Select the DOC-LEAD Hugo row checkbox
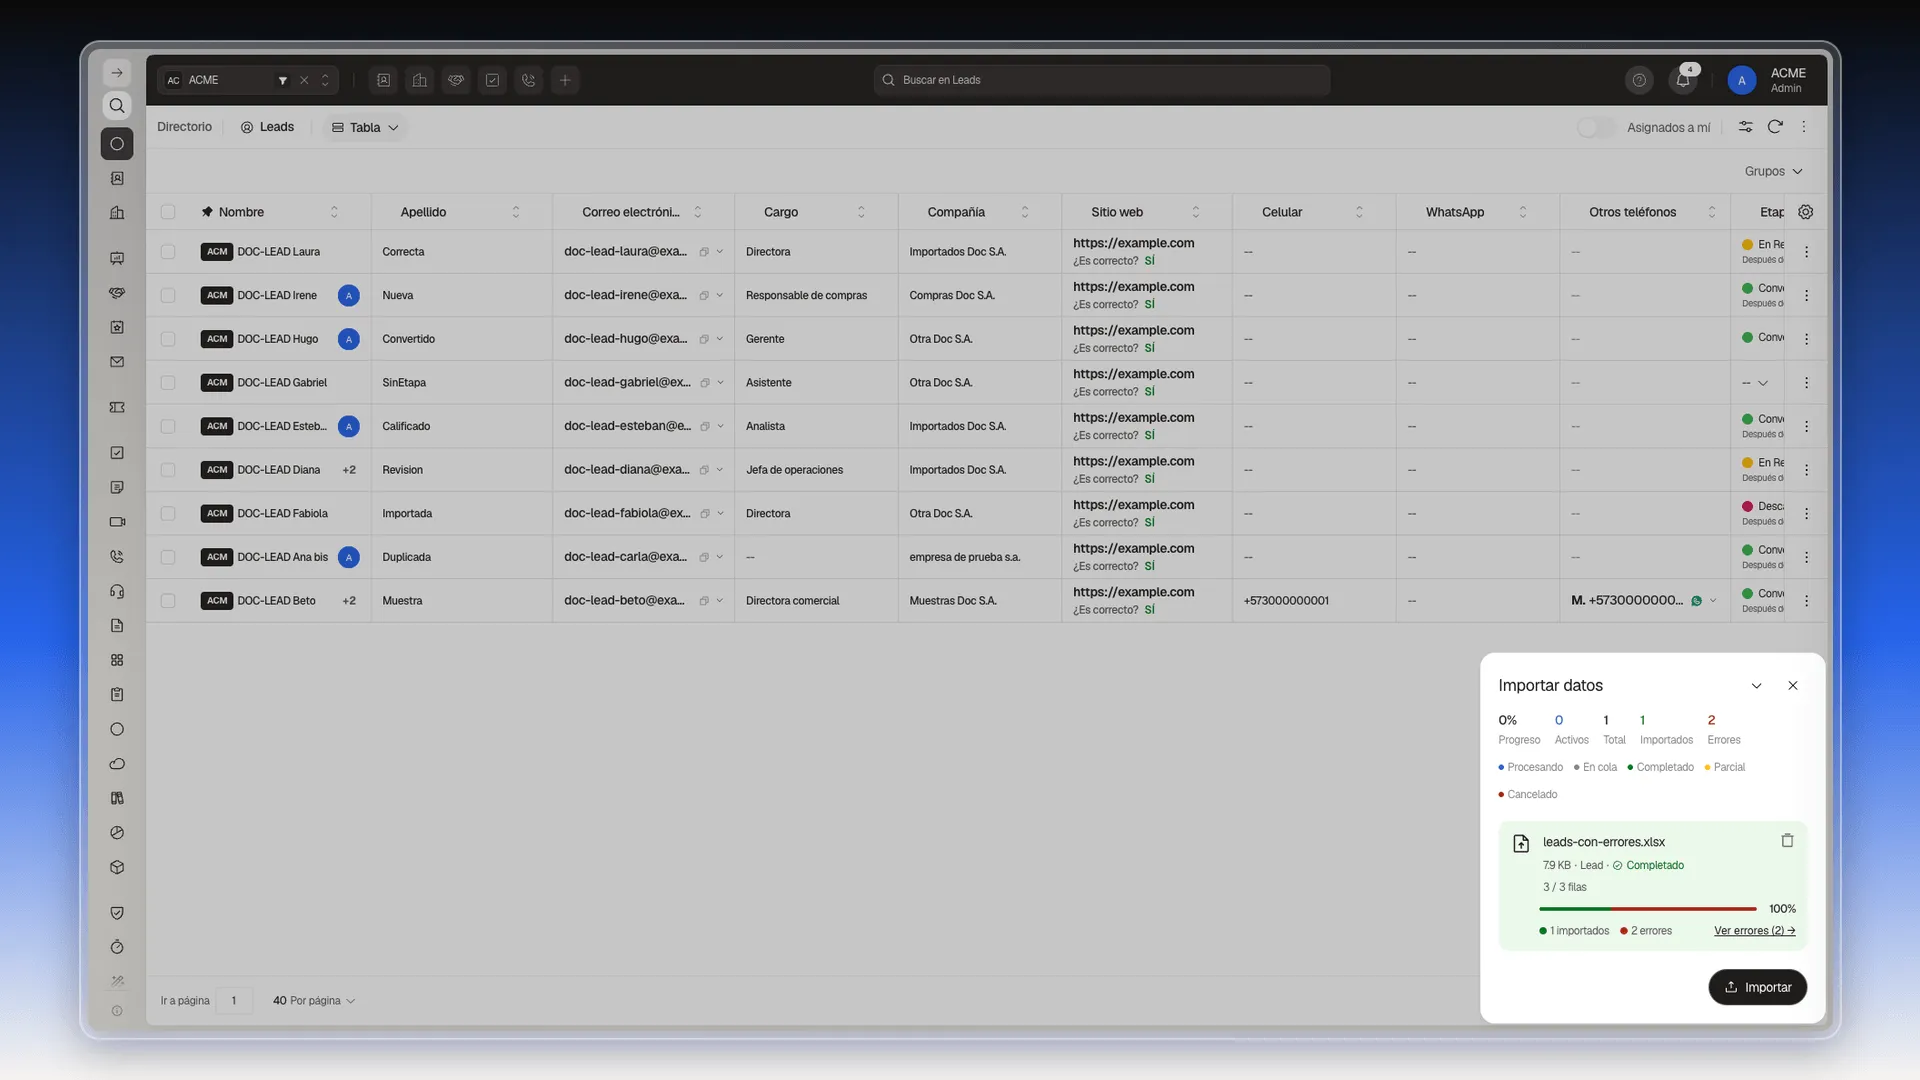 coord(168,339)
